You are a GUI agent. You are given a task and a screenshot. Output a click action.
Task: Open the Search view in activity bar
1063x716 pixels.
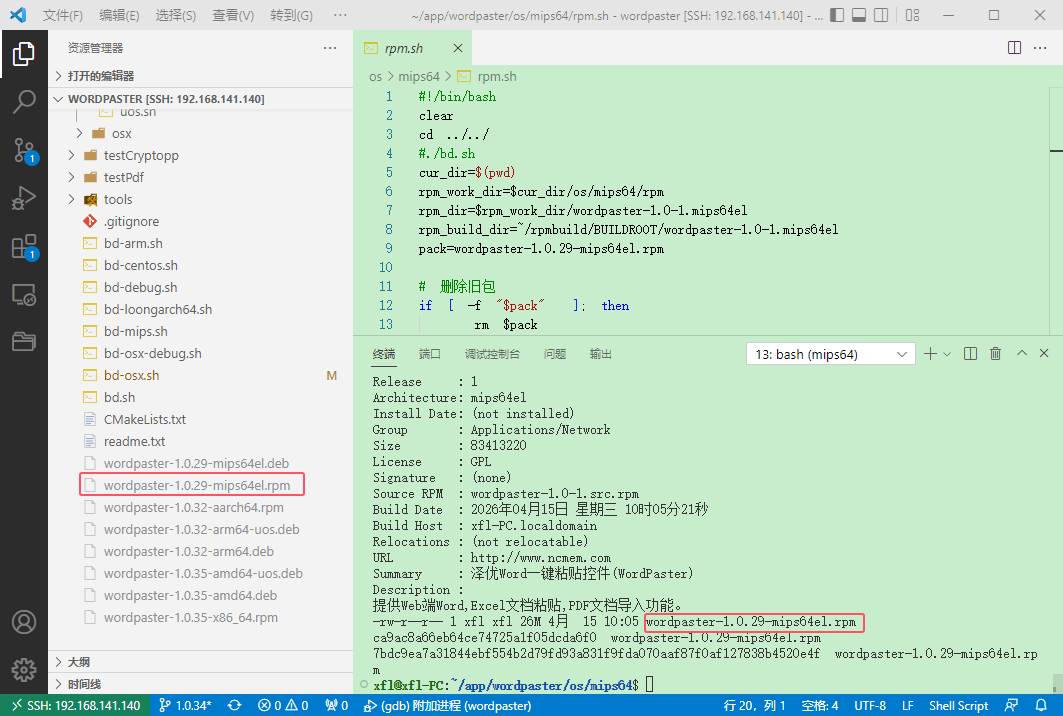tap(24, 102)
